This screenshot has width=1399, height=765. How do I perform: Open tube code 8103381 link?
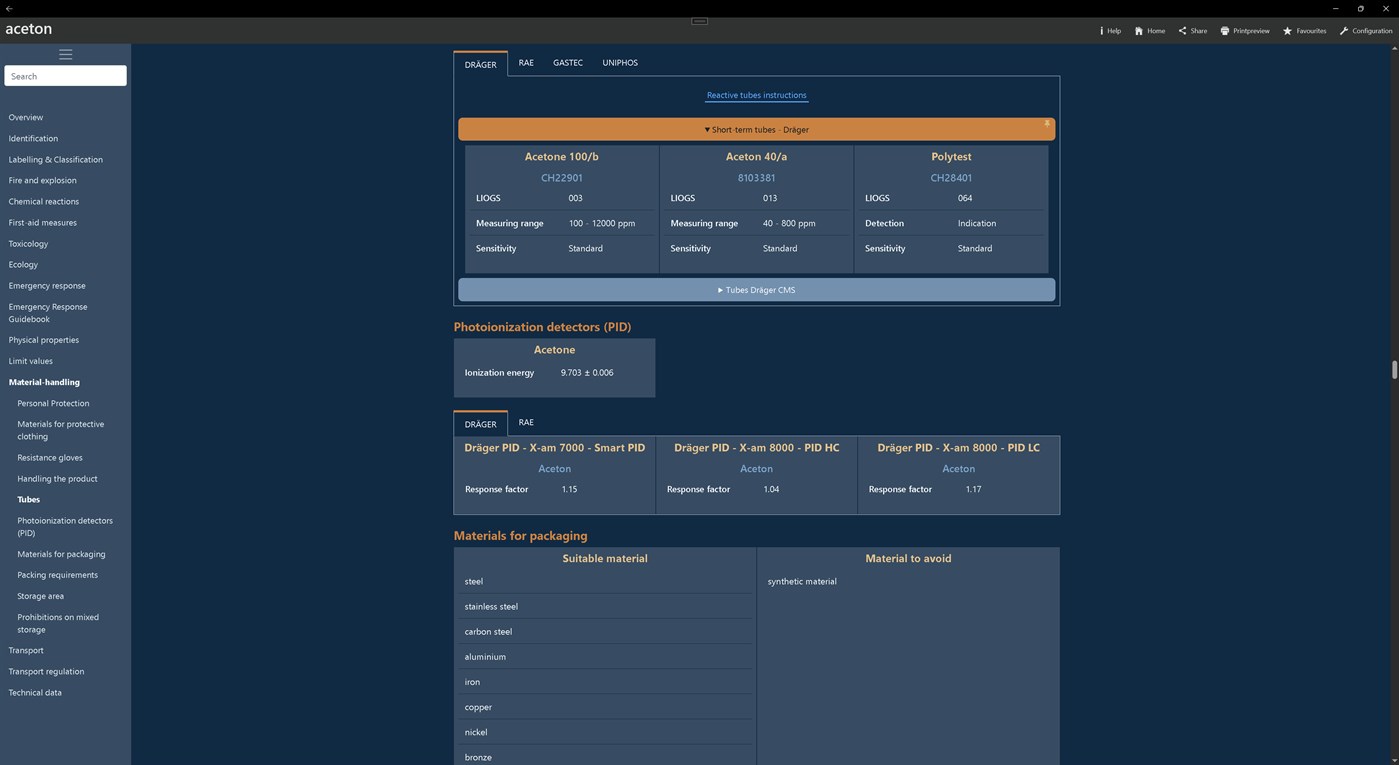click(x=756, y=178)
